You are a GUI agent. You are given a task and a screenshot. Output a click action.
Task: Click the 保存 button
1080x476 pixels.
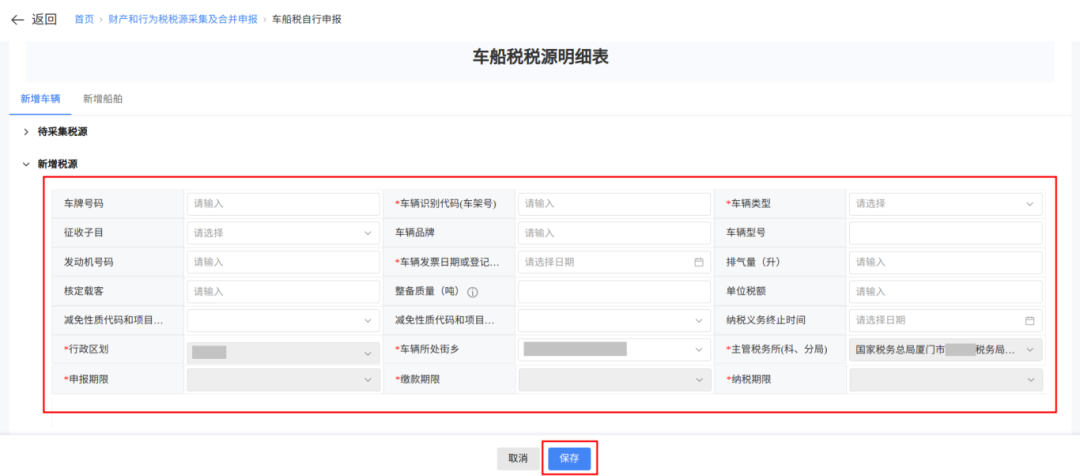570,459
